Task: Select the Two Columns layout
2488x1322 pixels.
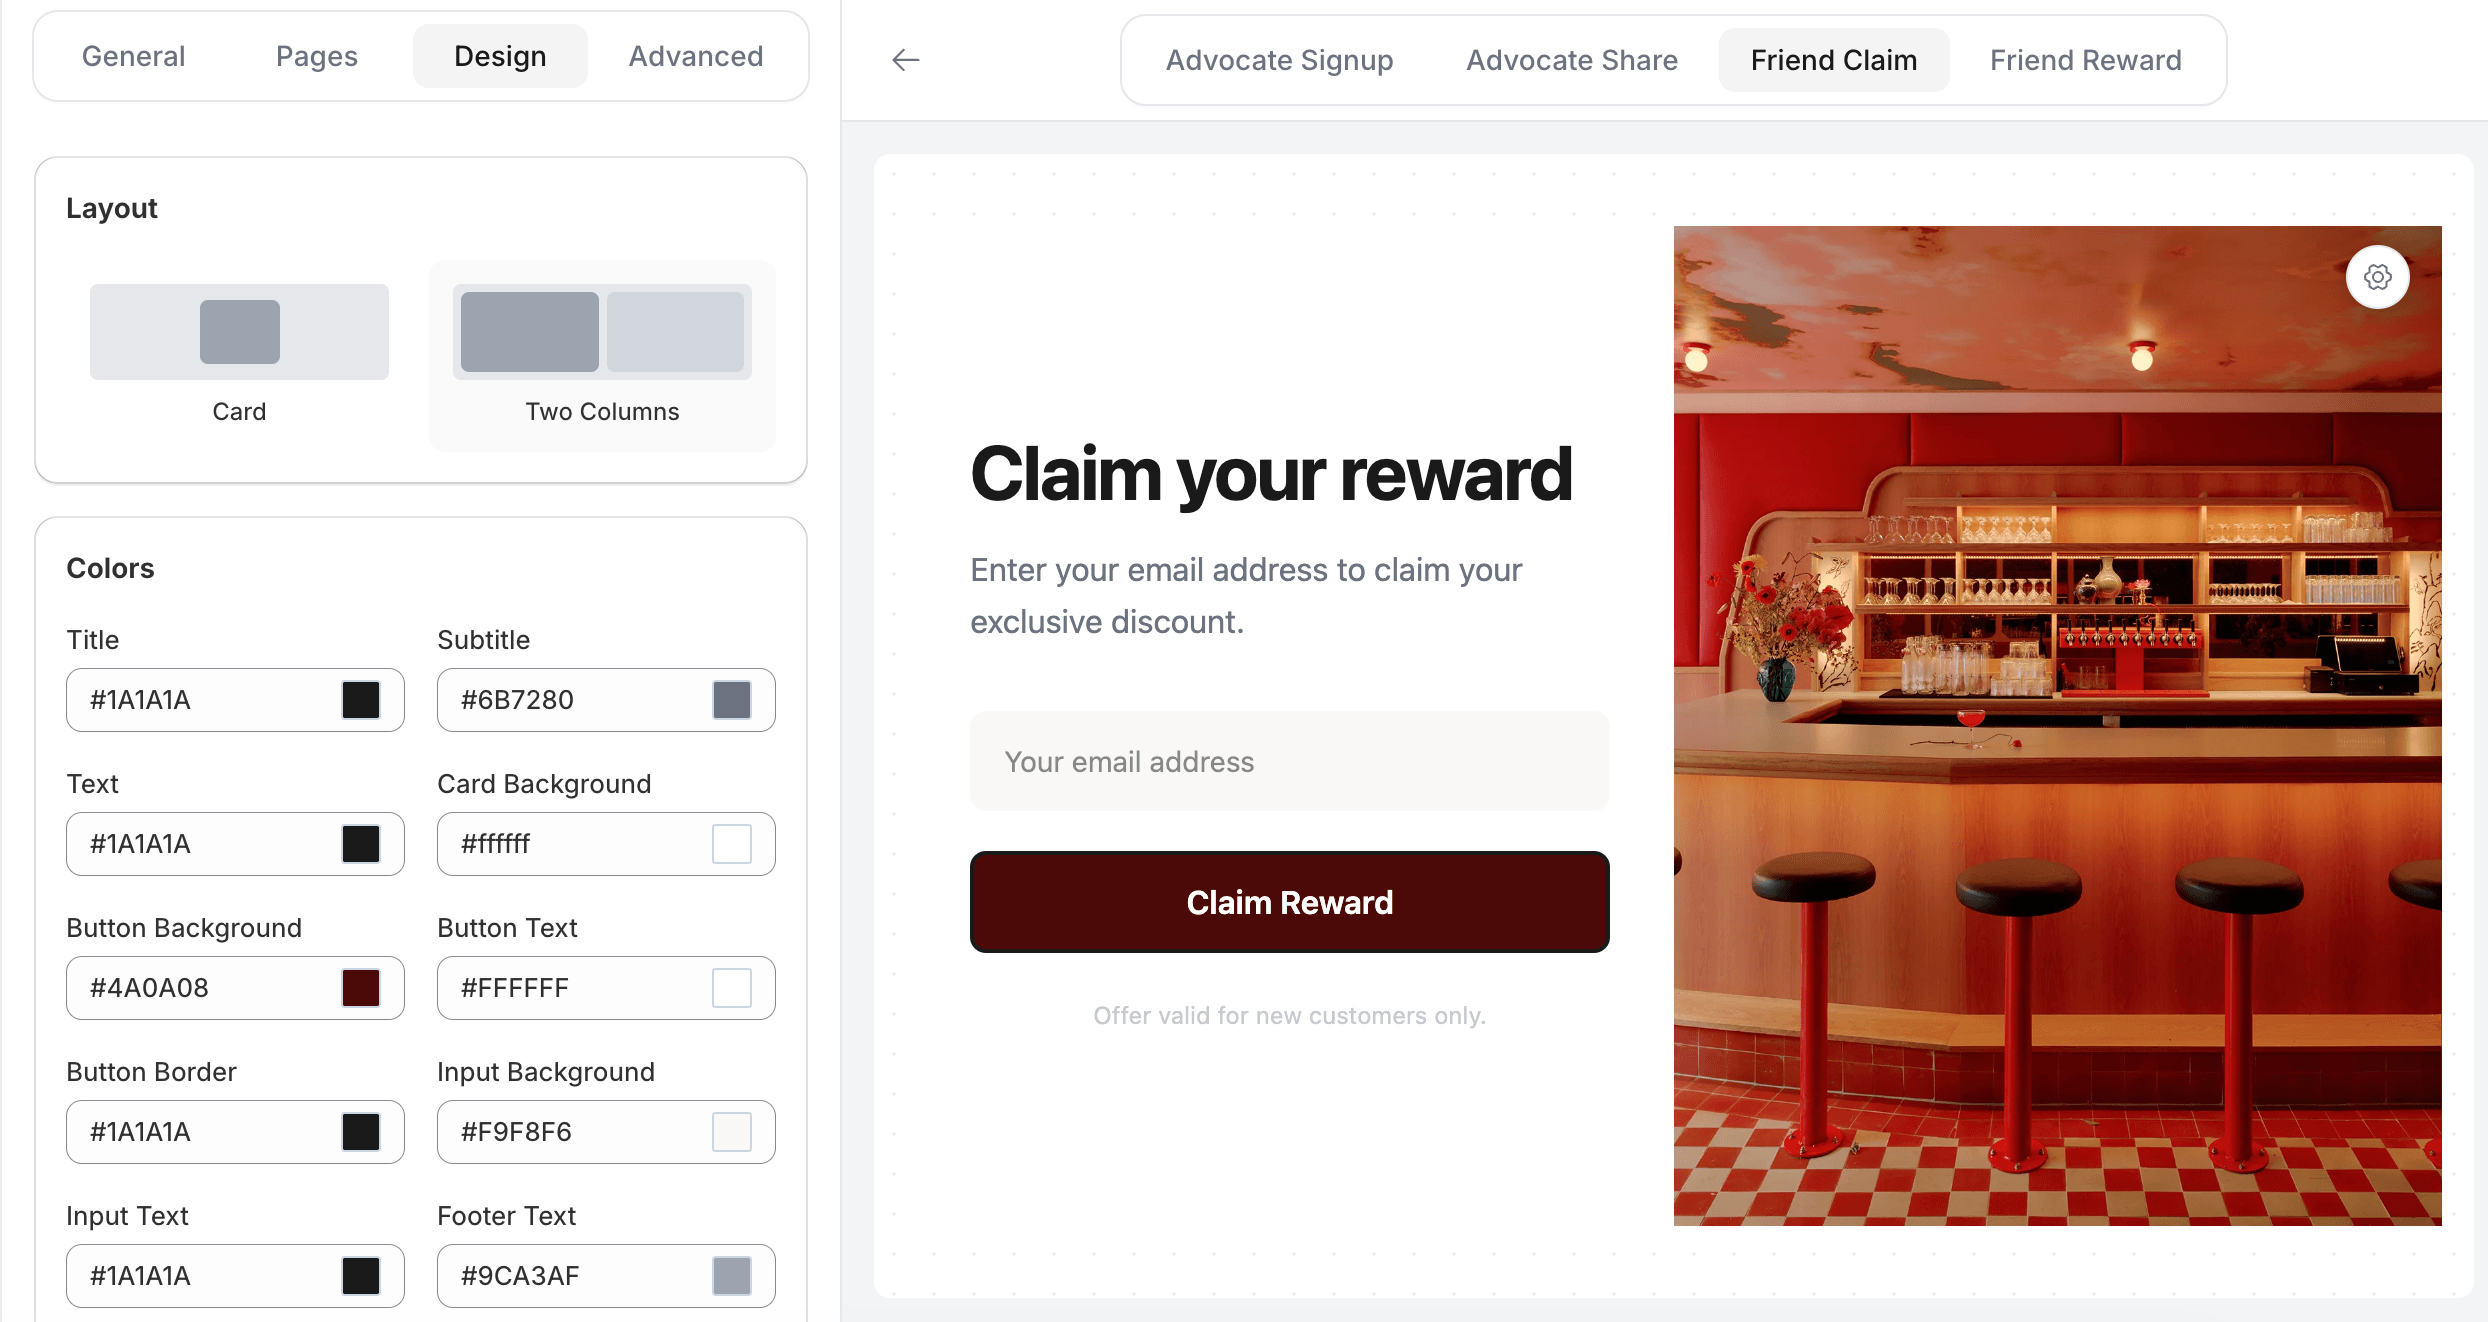Action: (602, 332)
